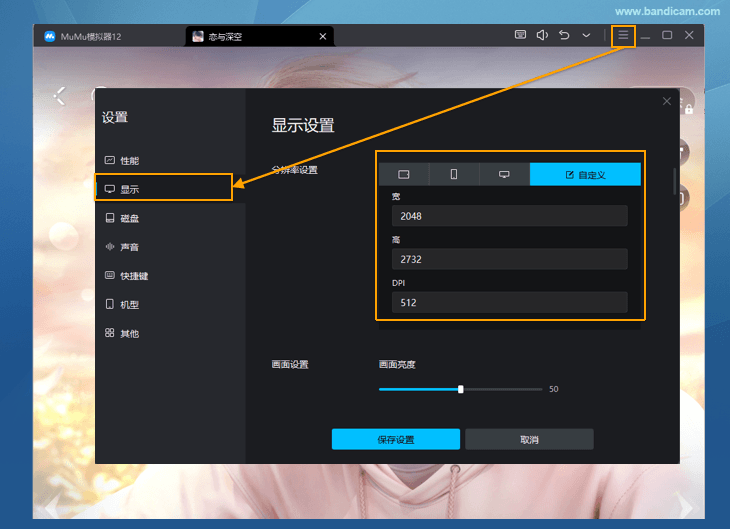Click the 画面设置 label

point(290,365)
